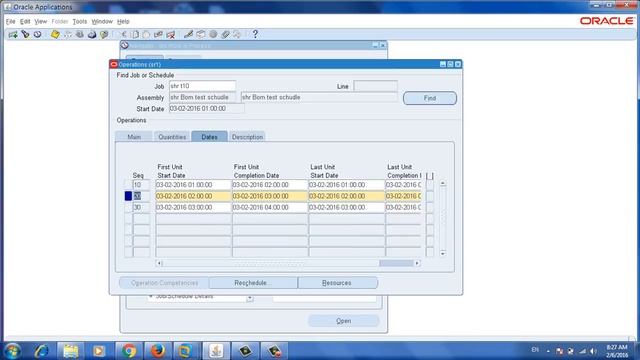Click the first Assembly field
The height and width of the screenshot is (360, 640).
coord(202,97)
